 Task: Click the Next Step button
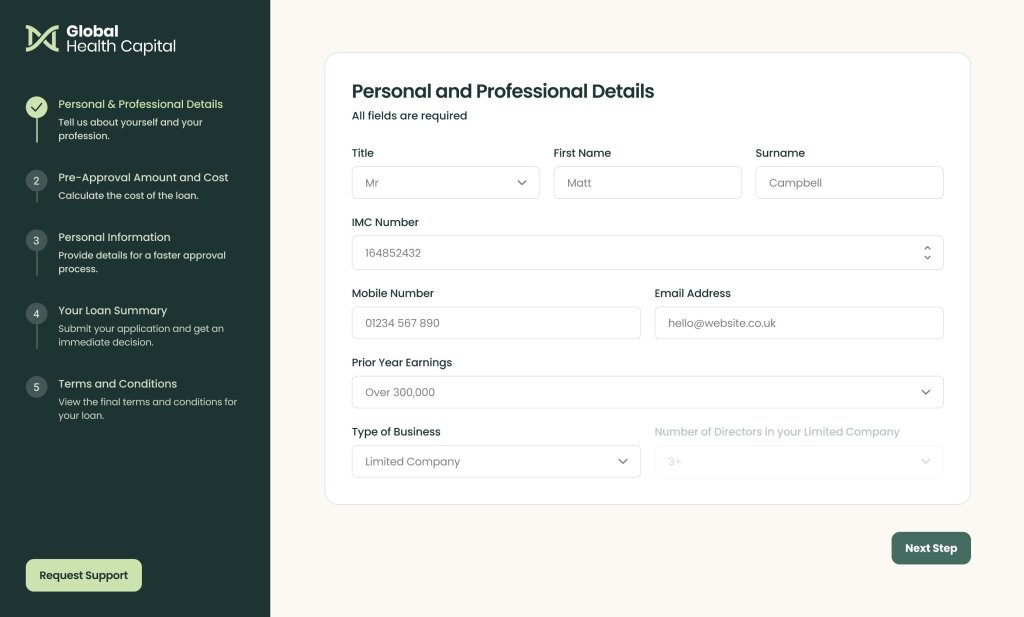930,548
